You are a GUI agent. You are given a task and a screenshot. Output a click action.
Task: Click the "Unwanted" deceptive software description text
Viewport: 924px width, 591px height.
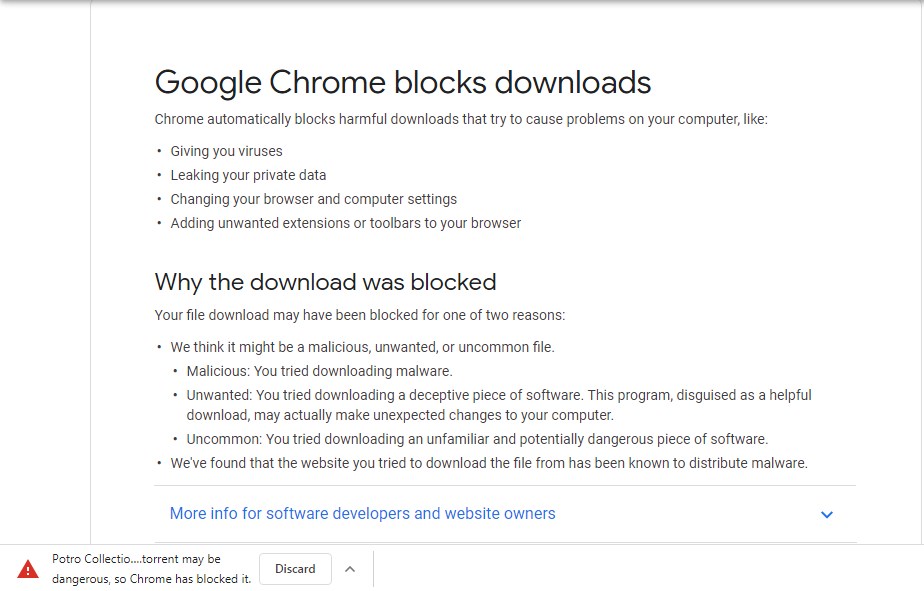(499, 394)
